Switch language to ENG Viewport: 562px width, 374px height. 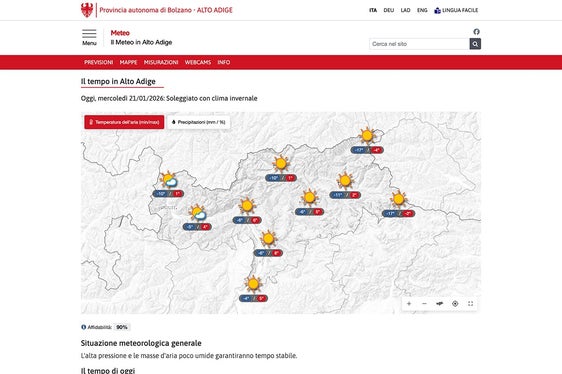(x=422, y=10)
